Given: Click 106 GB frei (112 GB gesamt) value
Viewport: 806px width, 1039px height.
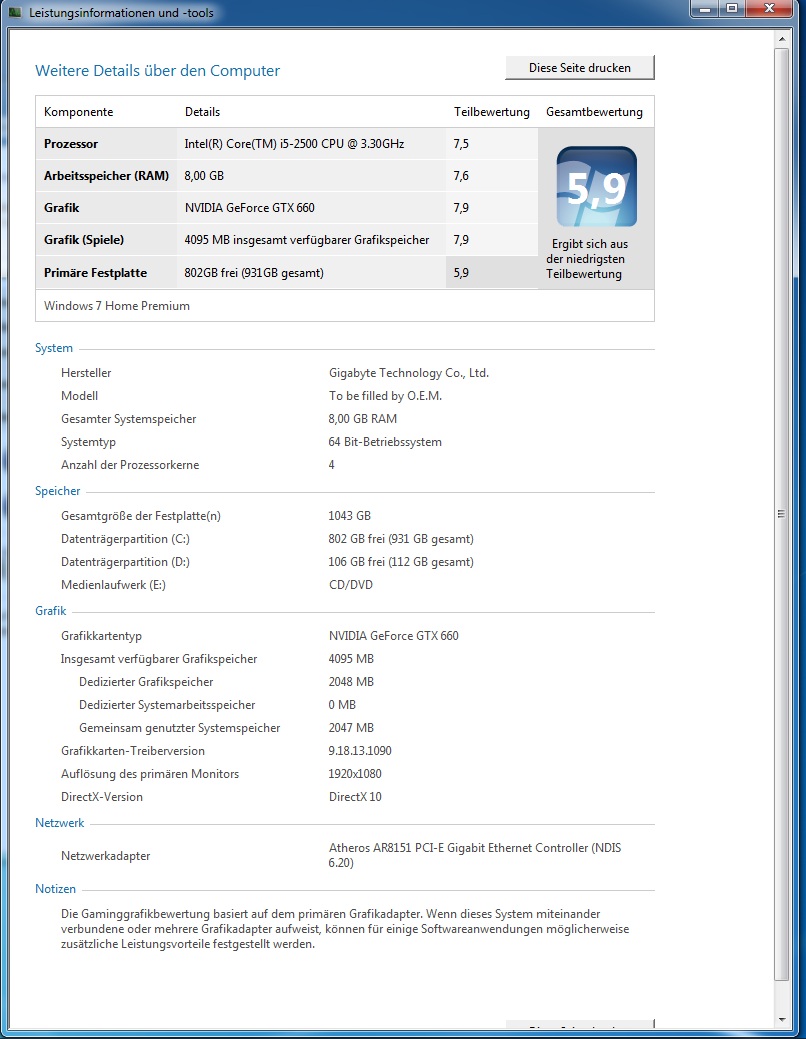Looking at the screenshot, I should [401, 562].
